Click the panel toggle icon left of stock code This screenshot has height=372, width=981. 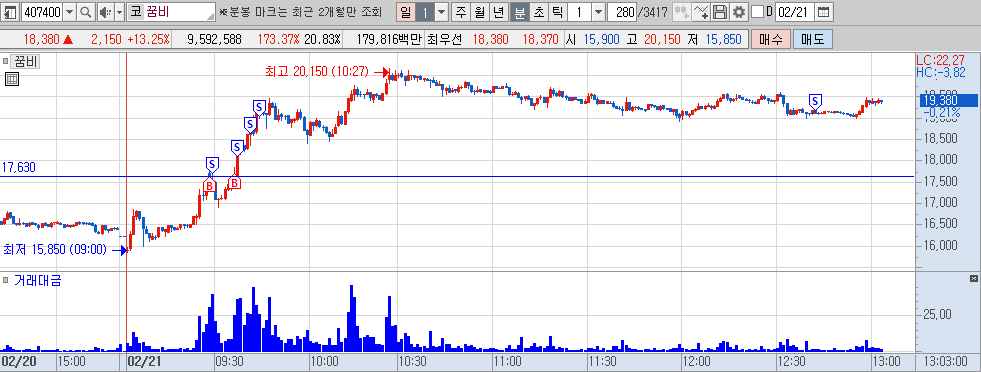pos(10,12)
